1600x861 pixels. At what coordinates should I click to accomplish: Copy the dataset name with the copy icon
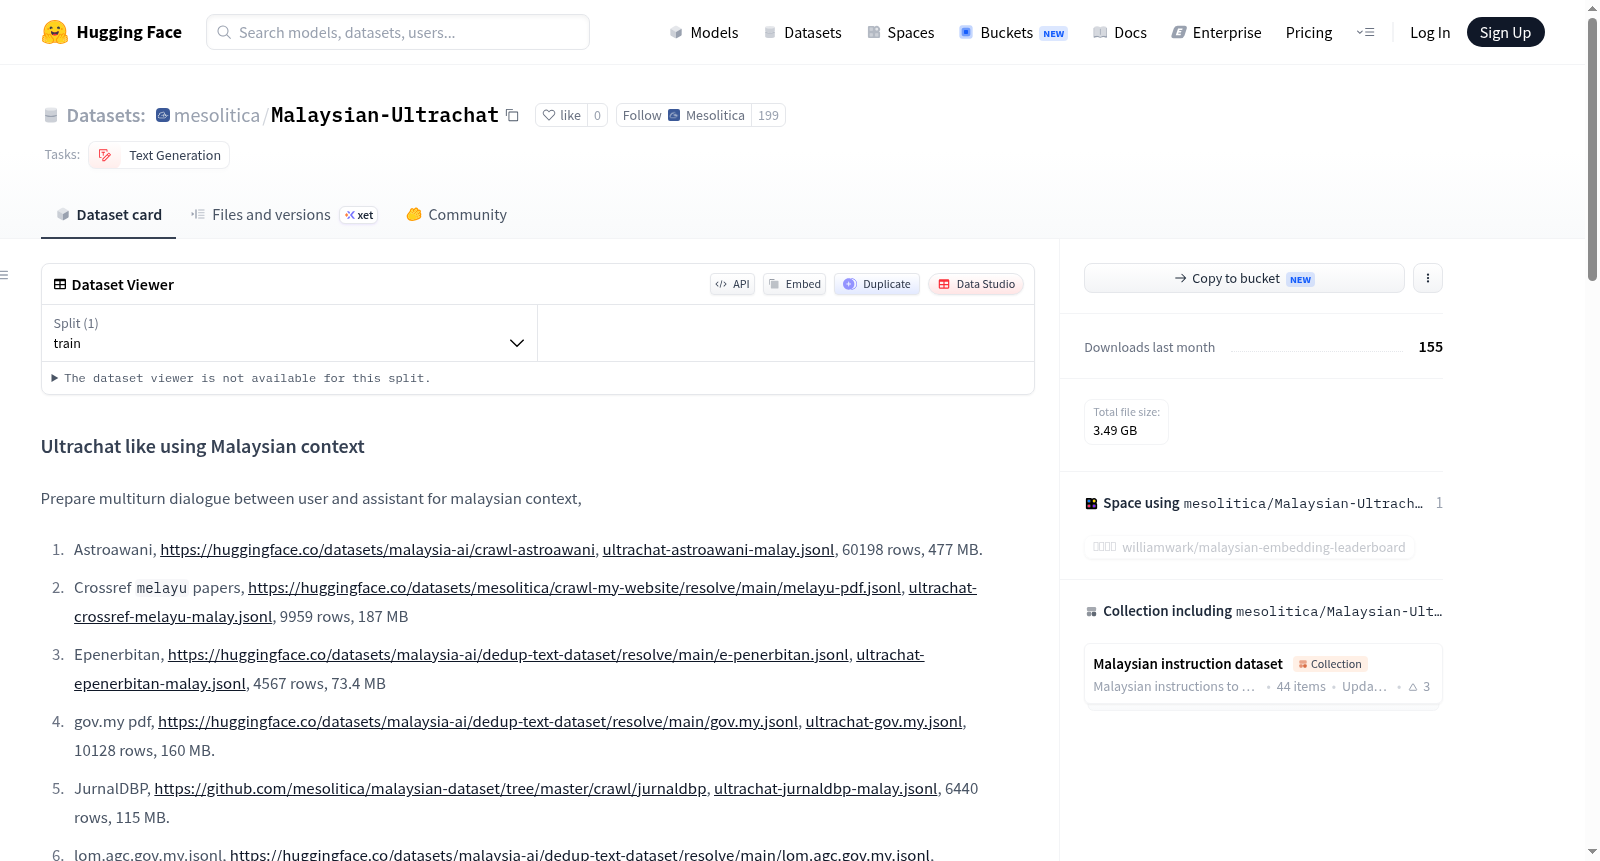point(512,115)
